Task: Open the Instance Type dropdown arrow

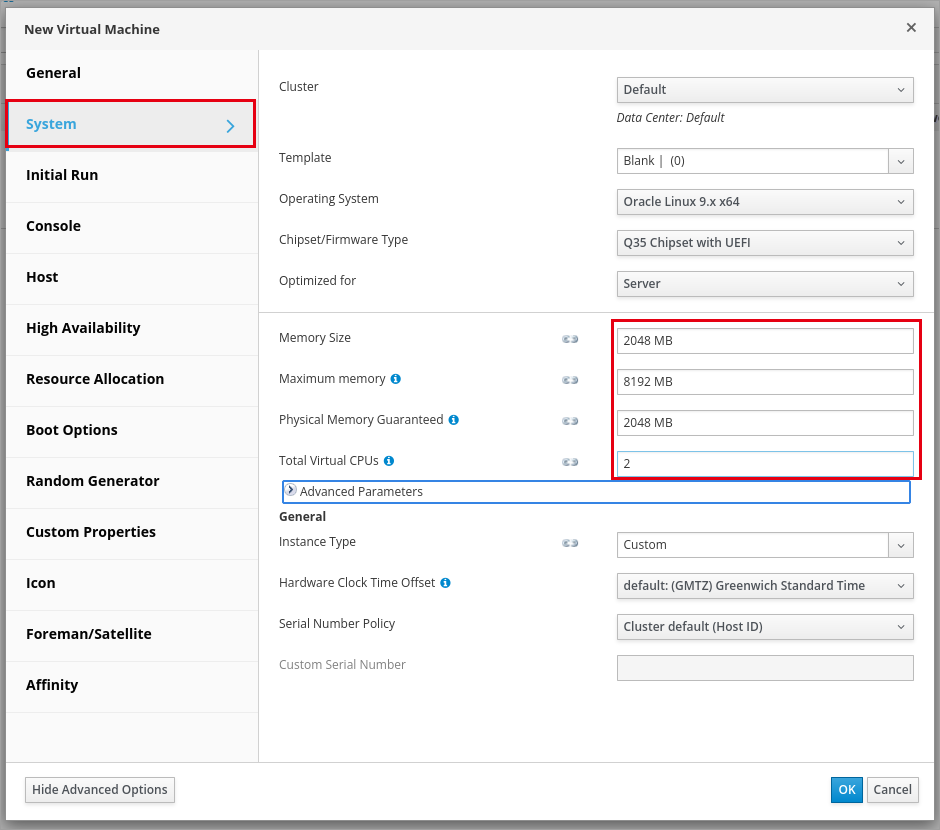Action: [x=901, y=545]
